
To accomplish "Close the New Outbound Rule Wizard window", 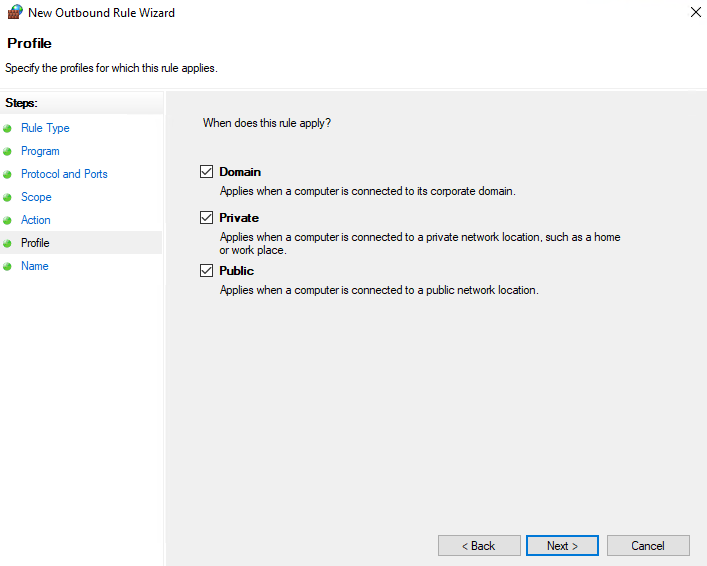I will pos(695,13).
